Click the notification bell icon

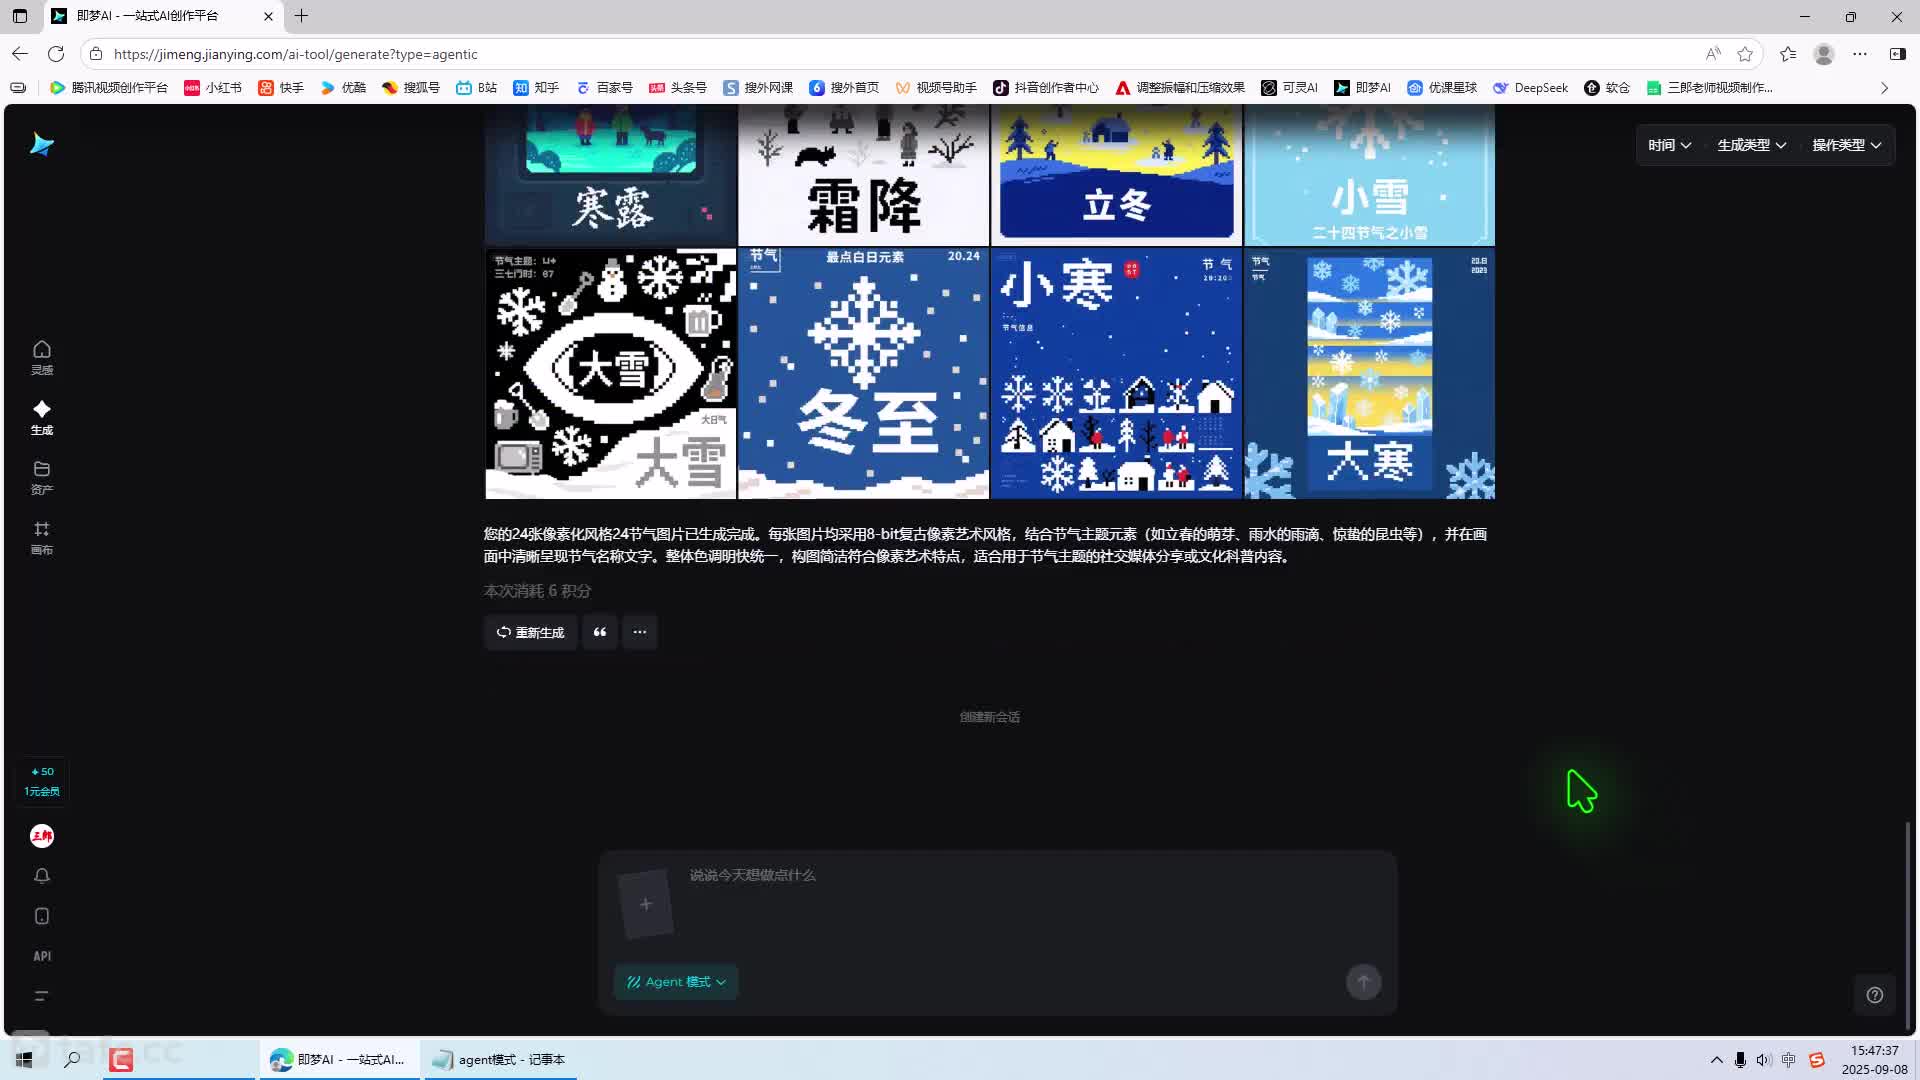[41, 876]
